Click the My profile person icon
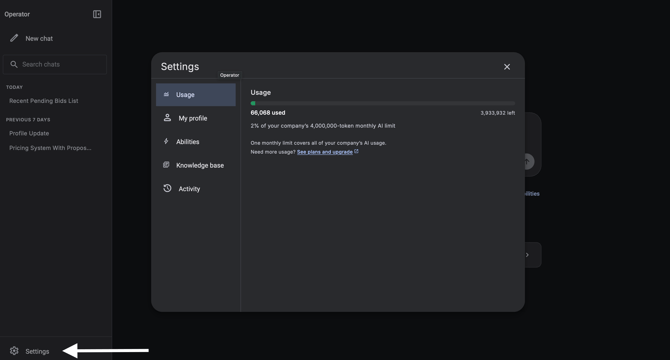Viewport: 670px width, 360px height. coord(167,117)
